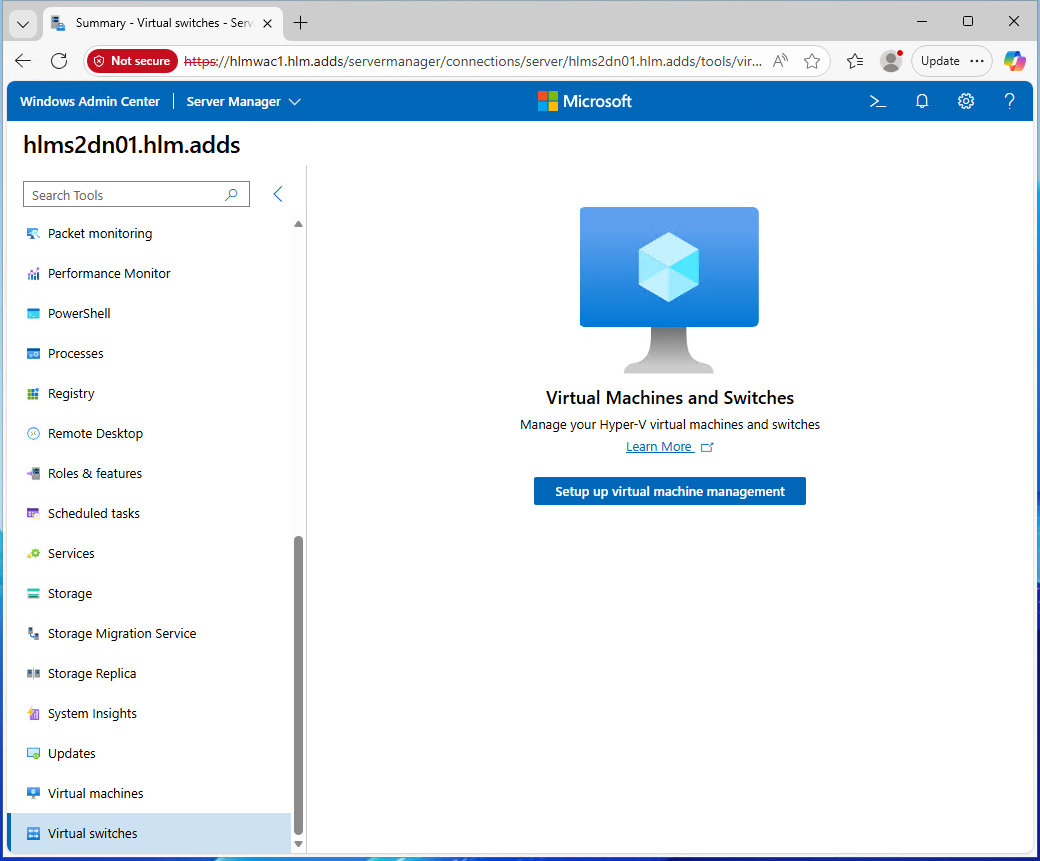Click the Windows Admin Center title
Image resolution: width=1040 pixels, height=861 pixels.
click(89, 101)
